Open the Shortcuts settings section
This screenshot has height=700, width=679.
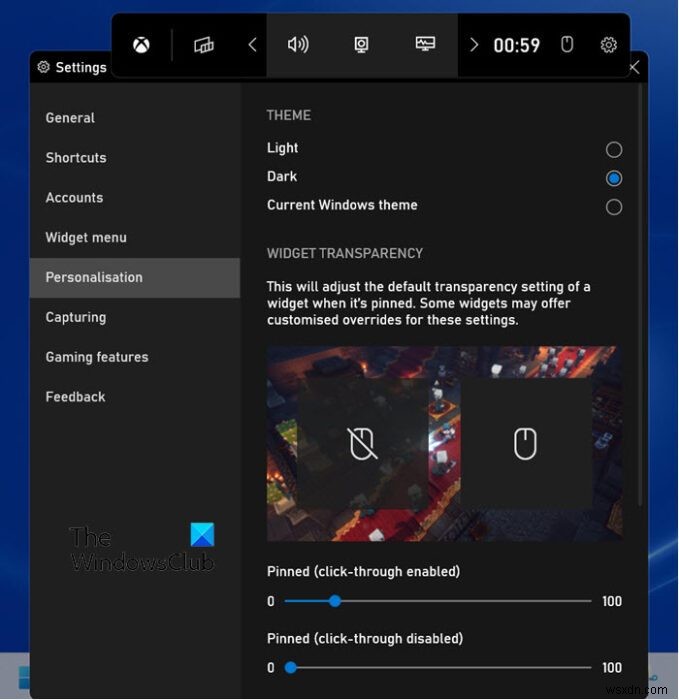click(x=134, y=158)
